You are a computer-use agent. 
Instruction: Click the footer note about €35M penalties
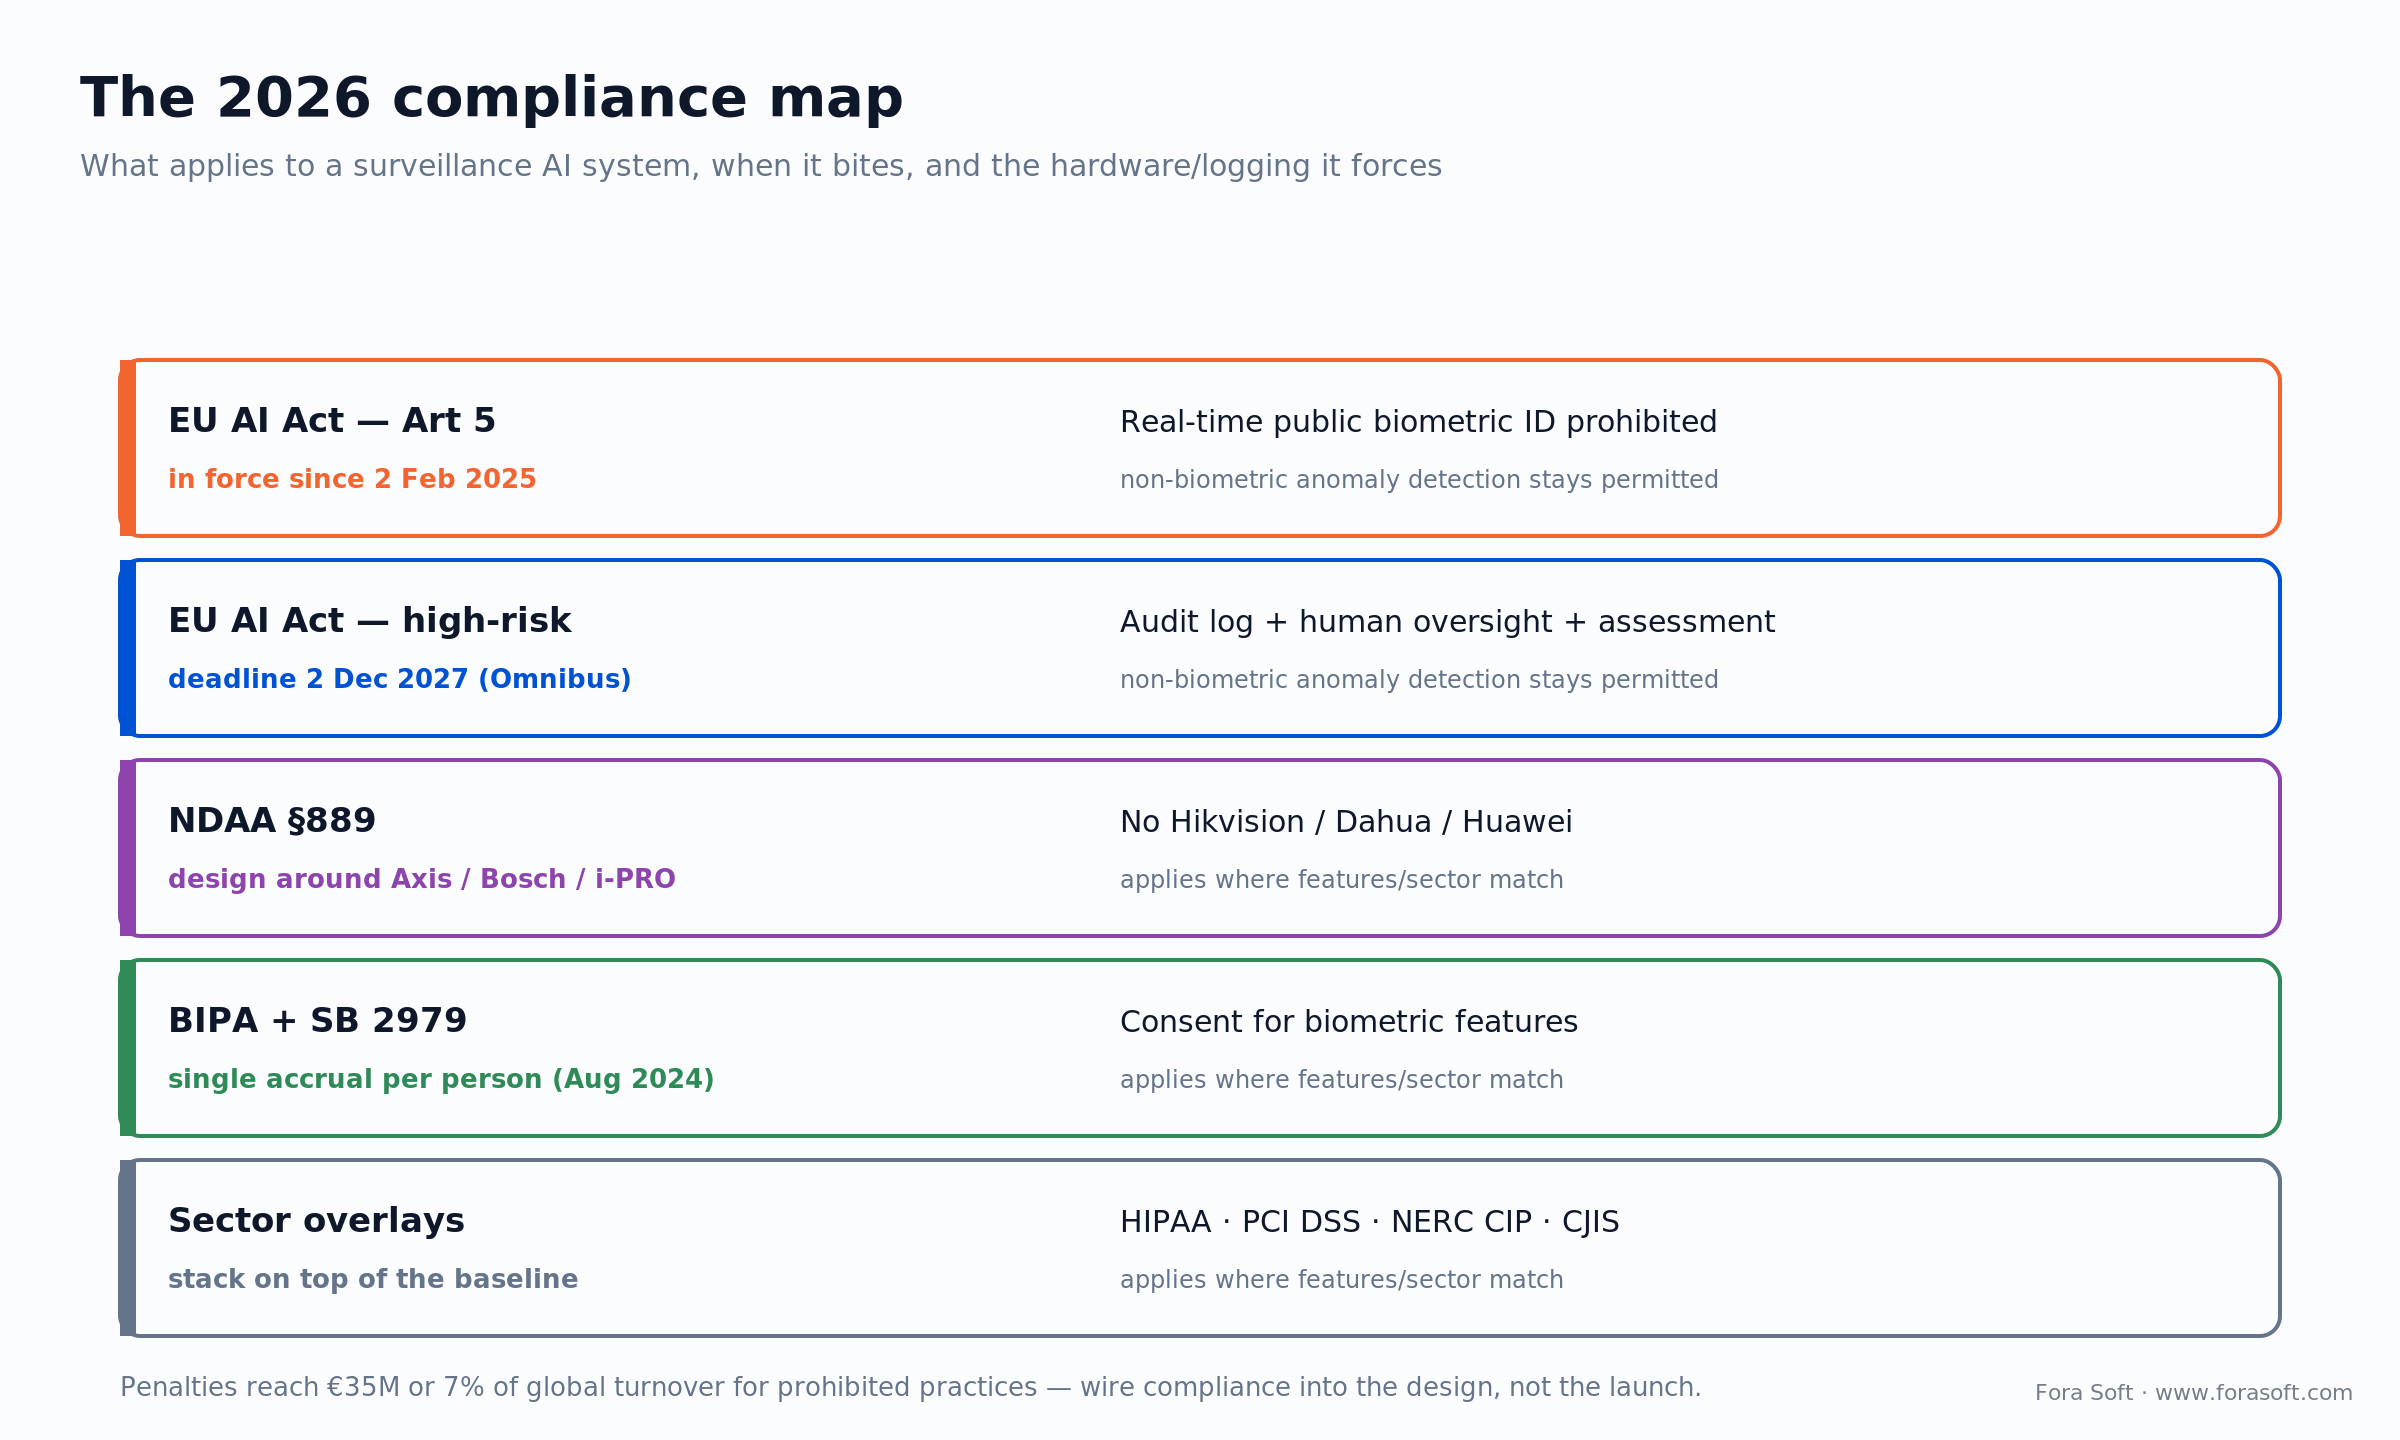coord(910,1388)
